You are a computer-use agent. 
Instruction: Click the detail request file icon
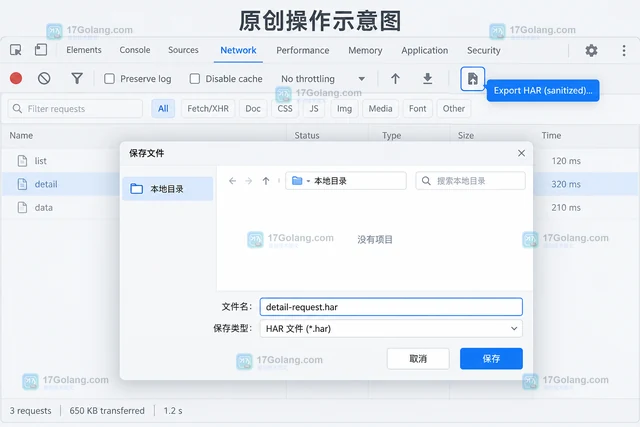click(x=22, y=184)
